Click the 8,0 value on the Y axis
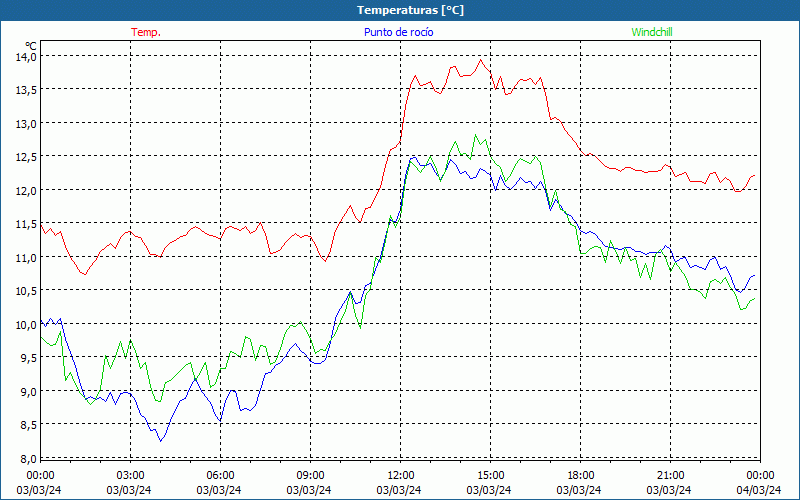This screenshot has height=500, width=800. pos(28,459)
